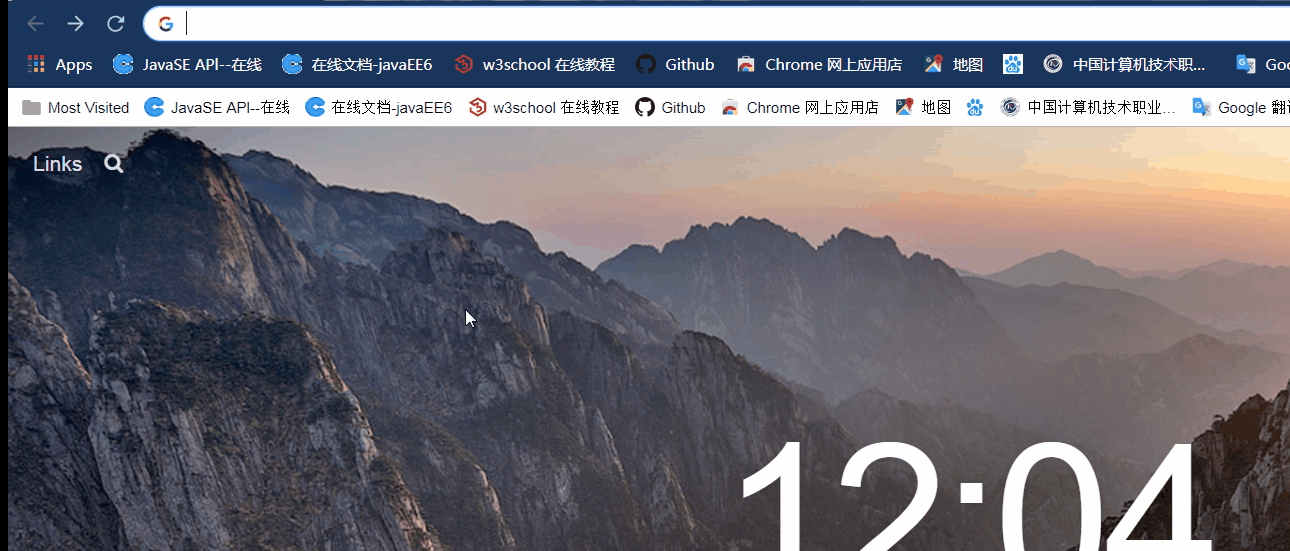Open Apps in the dark bookmarks bar

[60, 64]
